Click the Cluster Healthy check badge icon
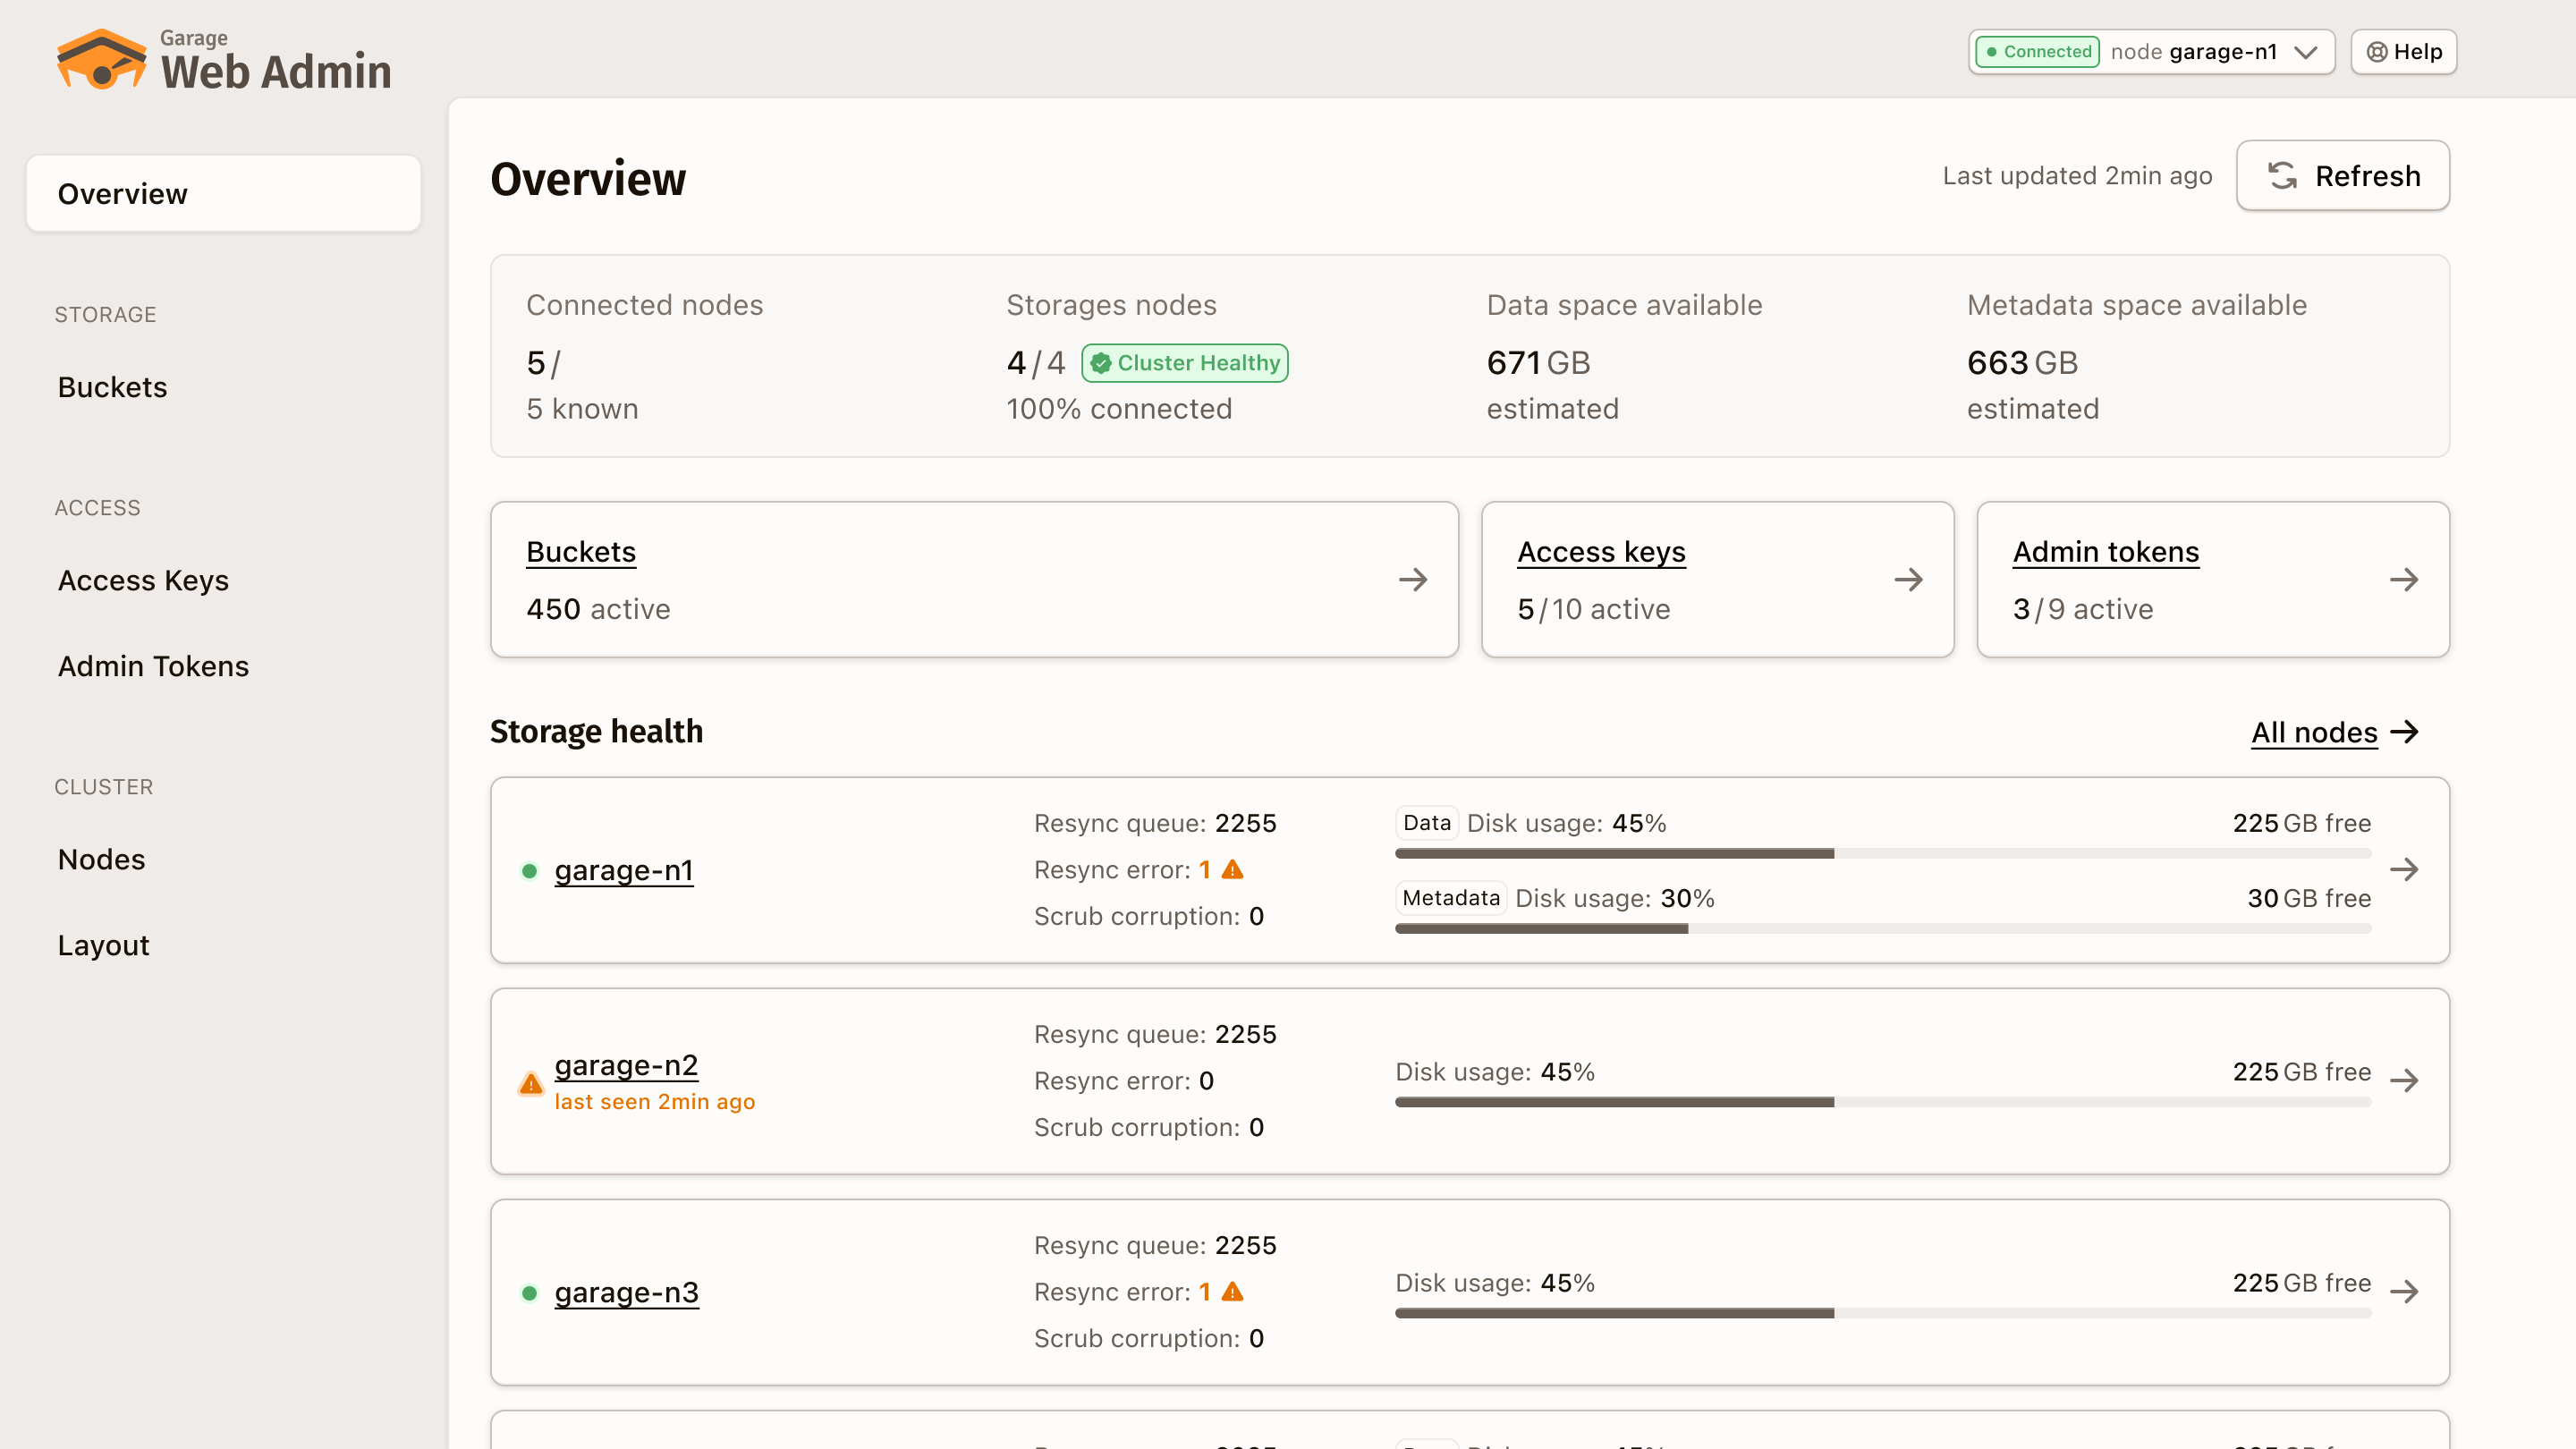This screenshot has width=2576, height=1449. [x=1101, y=363]
